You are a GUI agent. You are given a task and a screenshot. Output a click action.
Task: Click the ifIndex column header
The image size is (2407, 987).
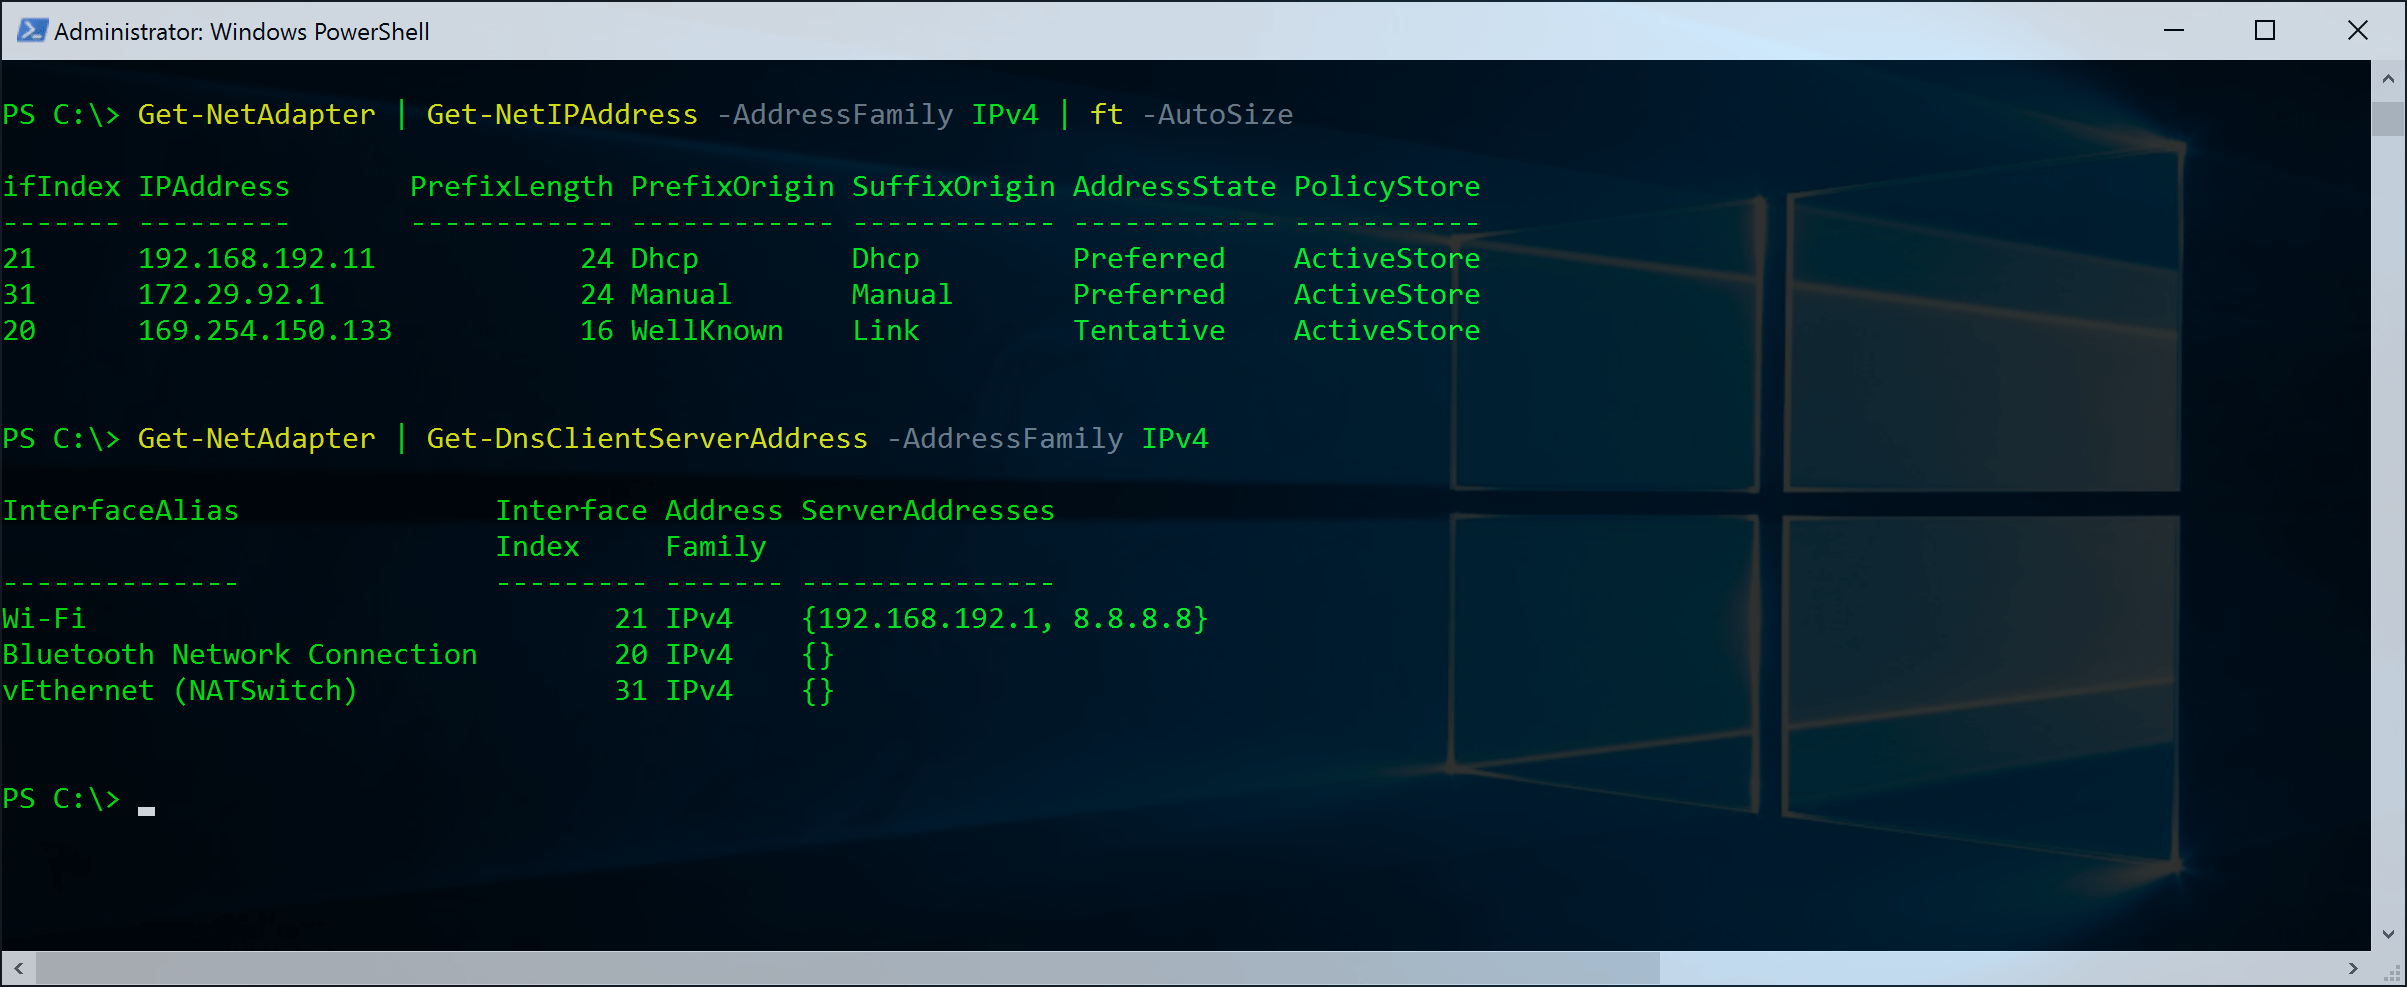click(x=61, y=187)
